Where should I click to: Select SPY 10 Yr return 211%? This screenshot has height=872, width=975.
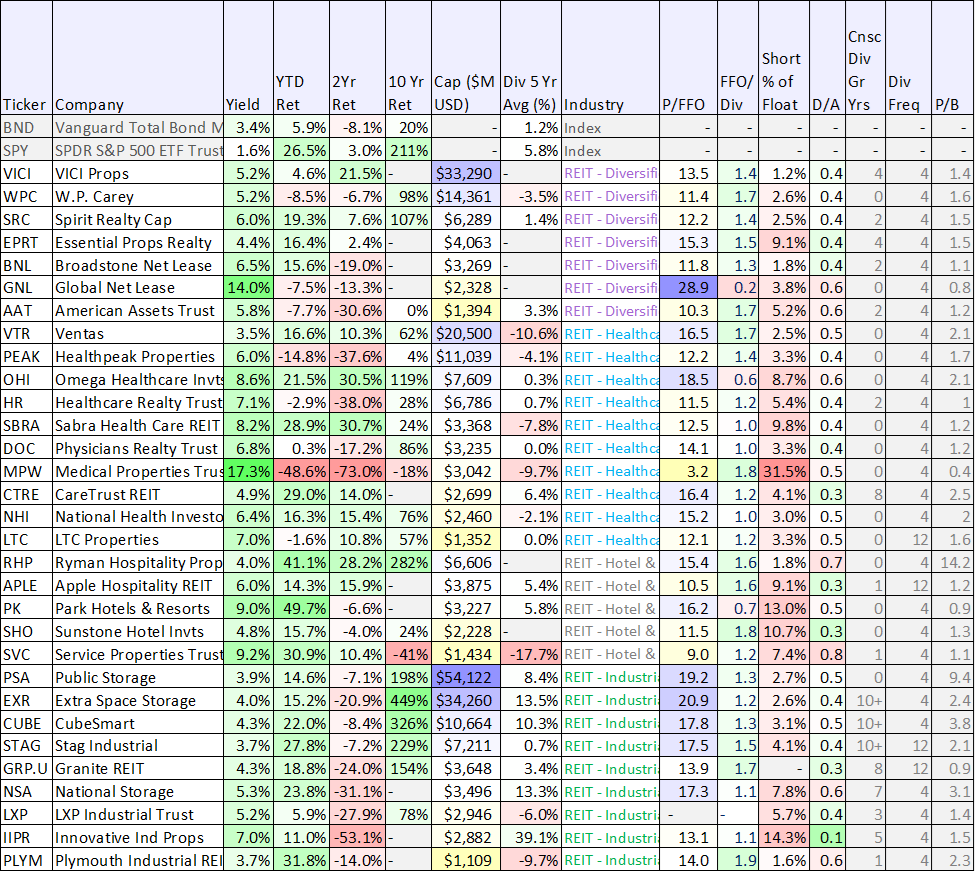(408, 151)
